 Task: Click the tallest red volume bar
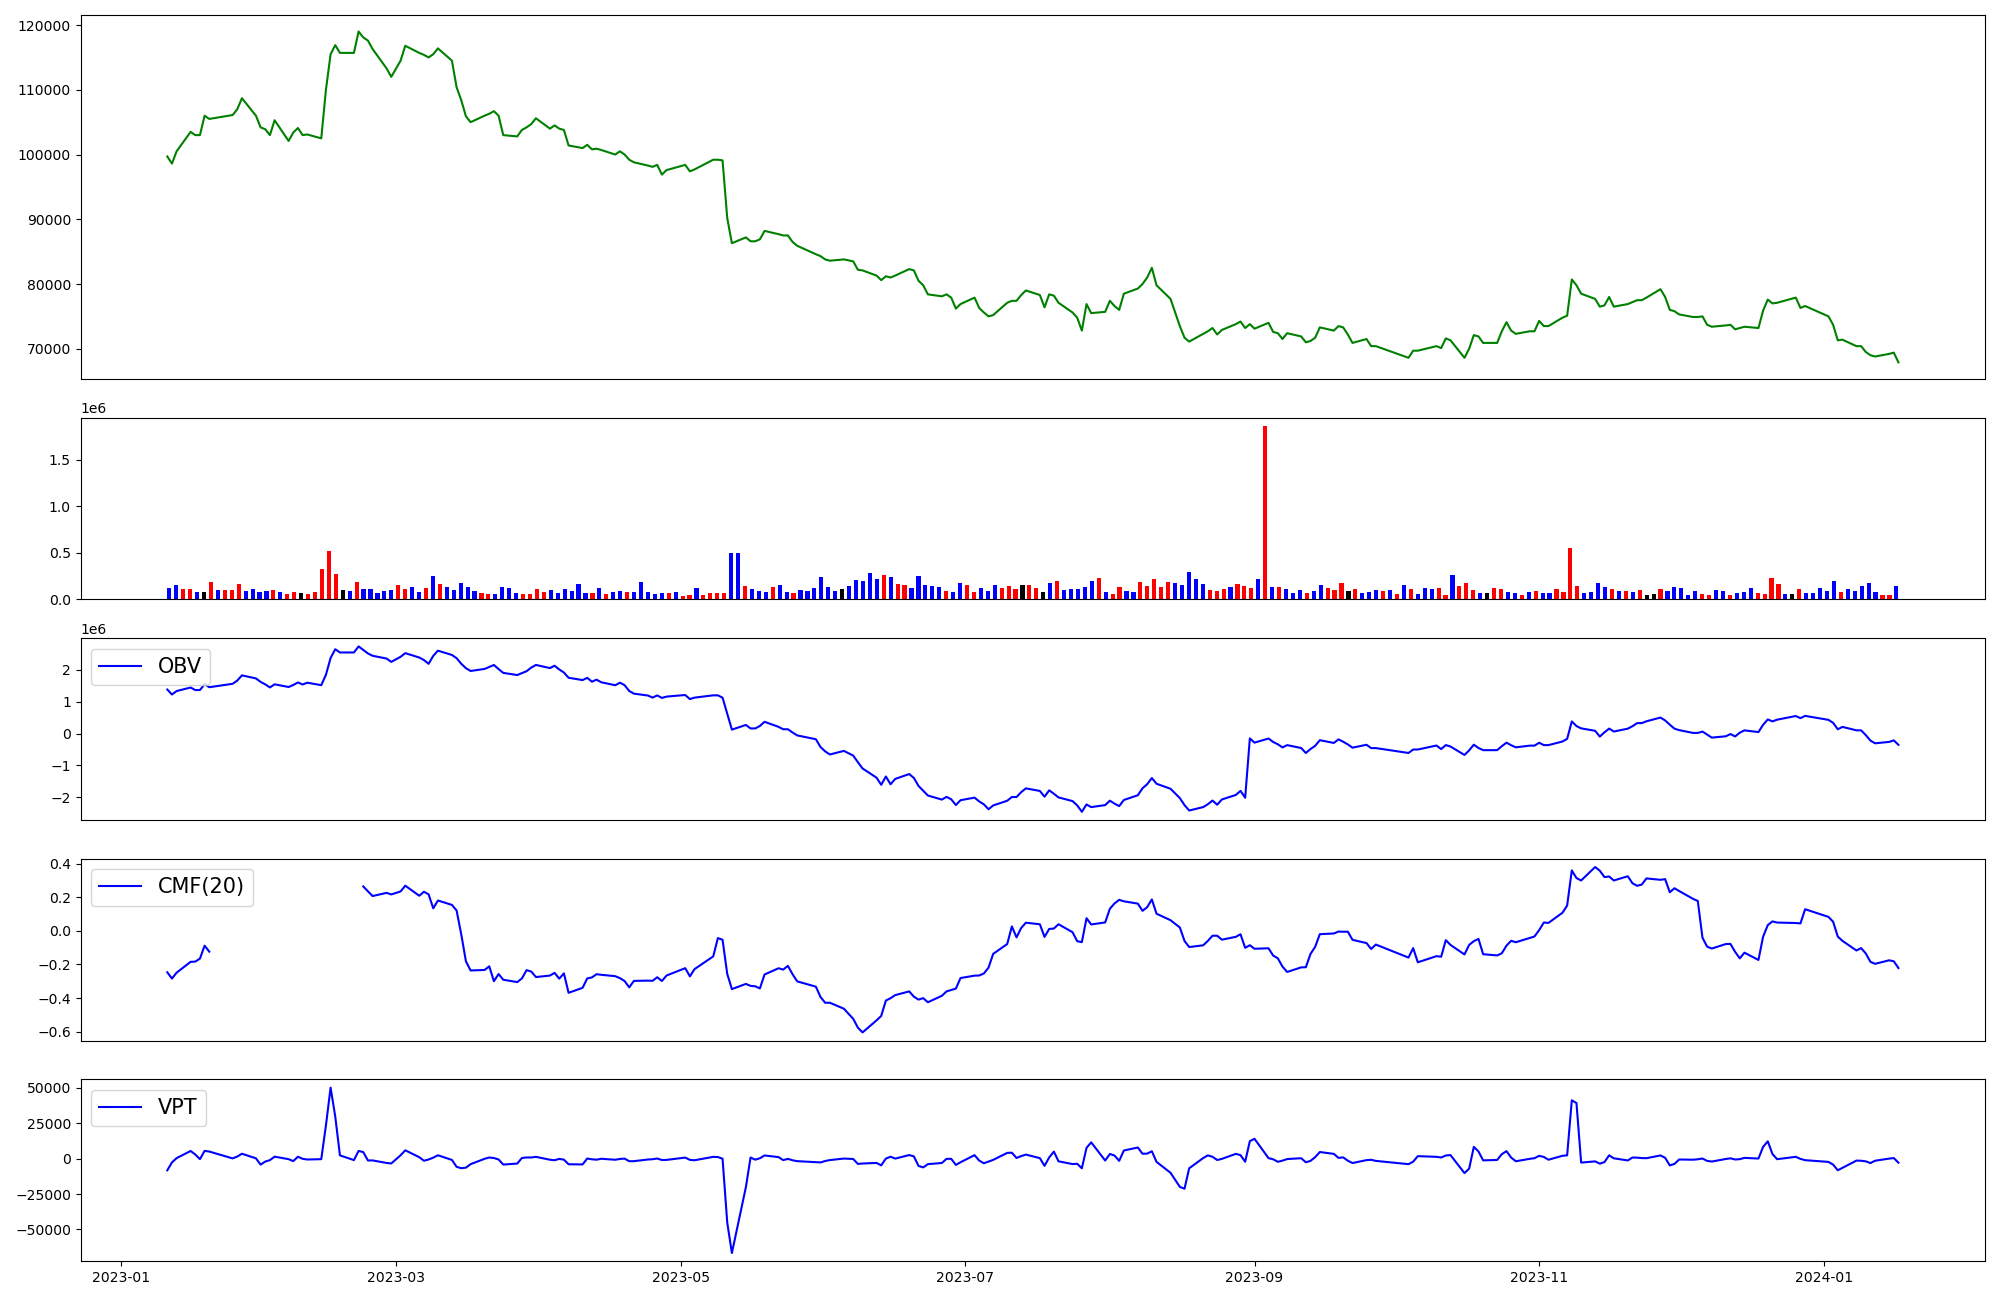(x=1265, y=510)
